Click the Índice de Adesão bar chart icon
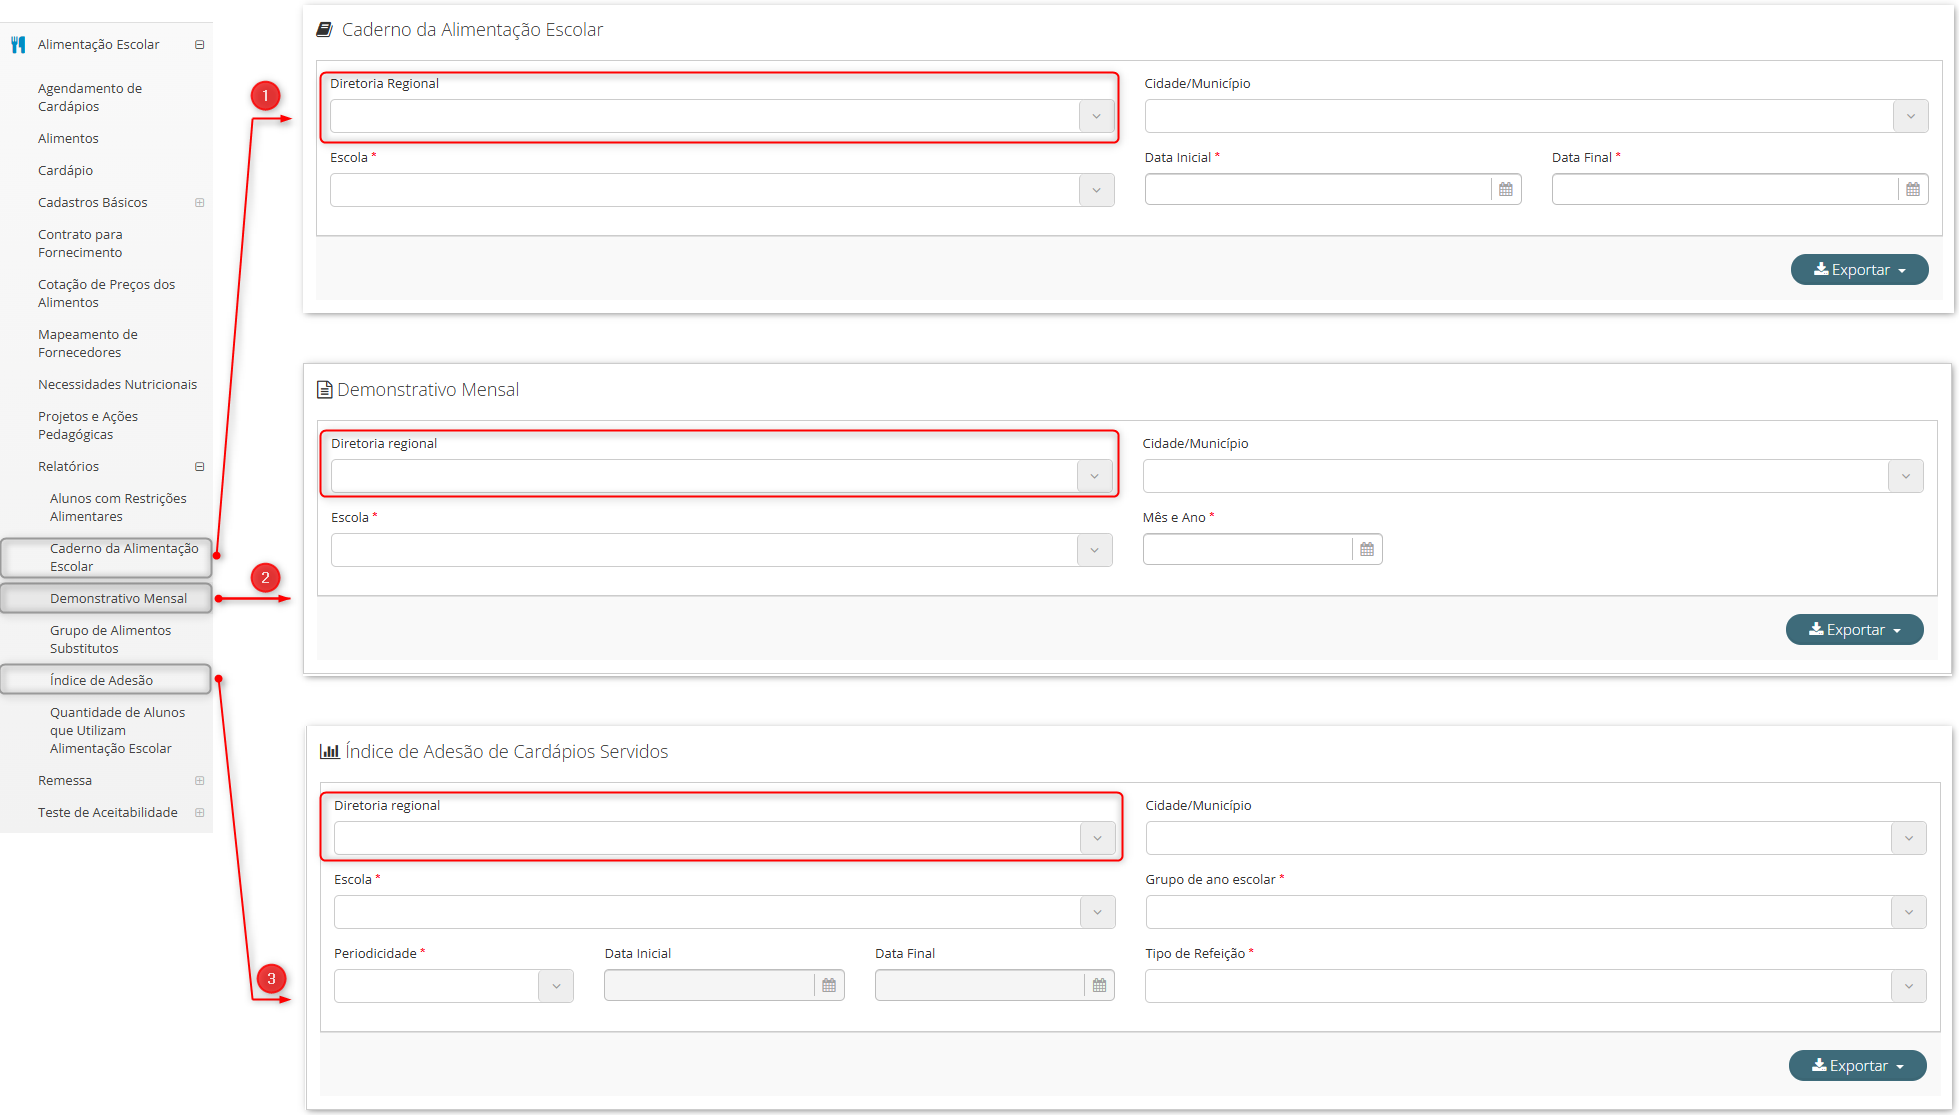Image resolution: width=1959 pixels, height=1115 pixels. click(329, 752)
